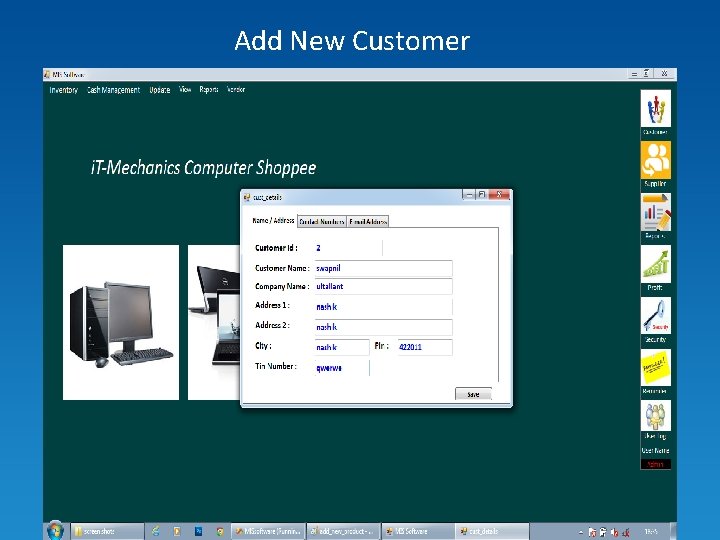The width and height of the screenshot is (720, 540).
Task: Open the Reminder sticky-note icon
Action: tap(655, 367)
